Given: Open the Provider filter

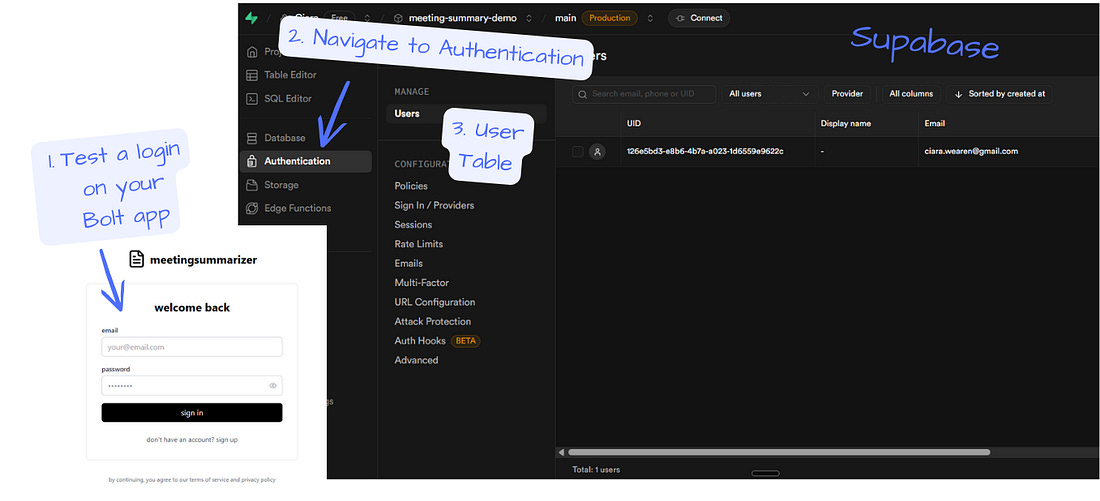Looking at the screenshot, I should click(847, 94).
